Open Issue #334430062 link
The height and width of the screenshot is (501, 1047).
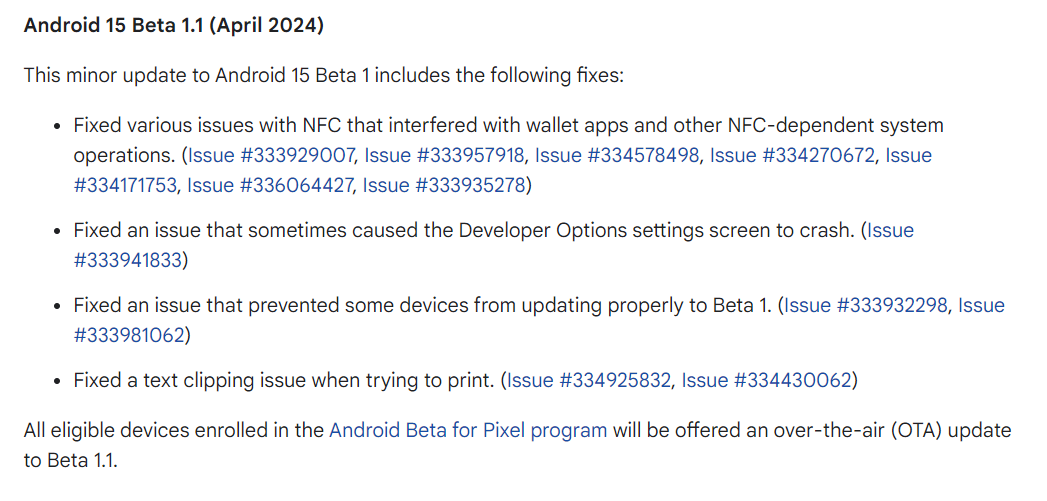coord(767,381)
